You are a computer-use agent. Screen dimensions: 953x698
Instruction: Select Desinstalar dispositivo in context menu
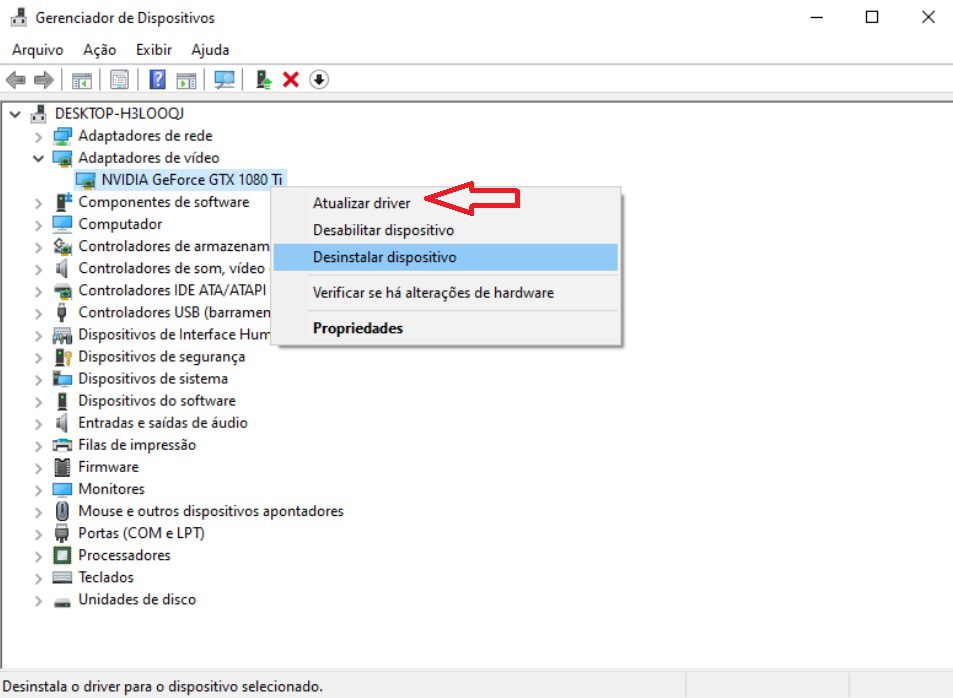click(384, 257)
